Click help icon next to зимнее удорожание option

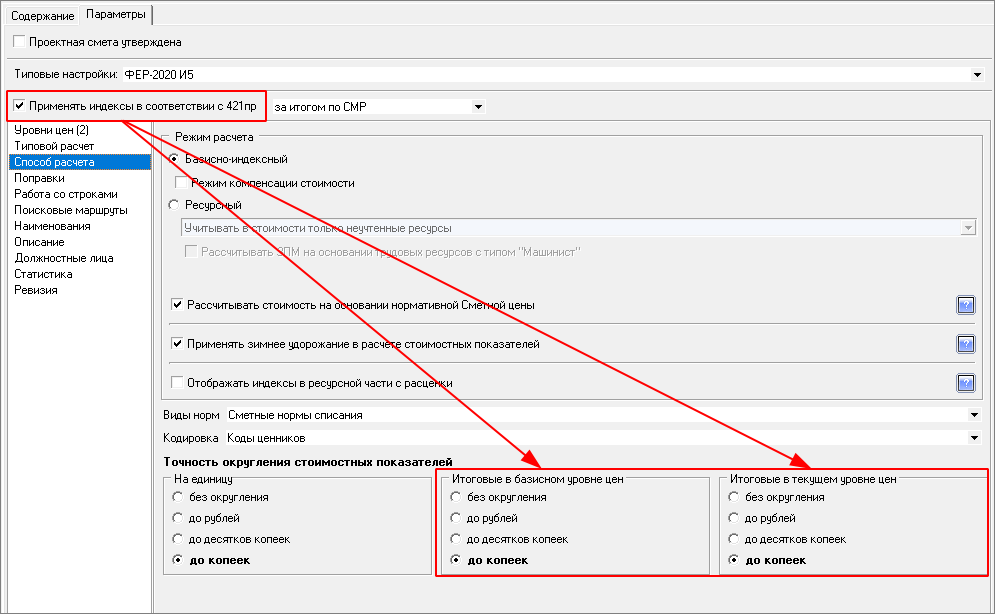pyautogui.click(x=965, y=344)
